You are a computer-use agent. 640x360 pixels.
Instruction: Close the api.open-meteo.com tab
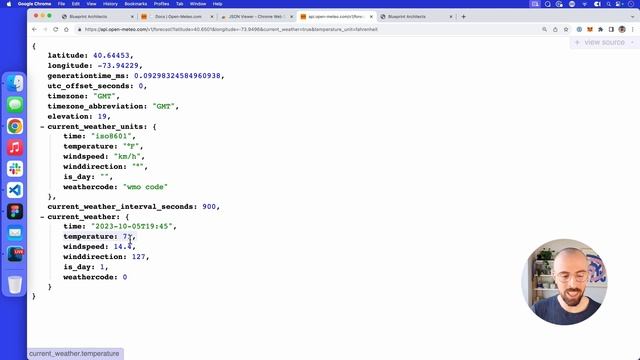coord(371,17)
